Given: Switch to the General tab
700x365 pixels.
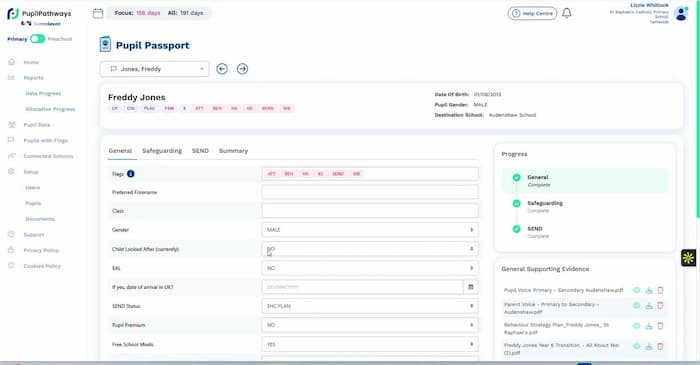Looking at the screenshot, I should (120, 151).
